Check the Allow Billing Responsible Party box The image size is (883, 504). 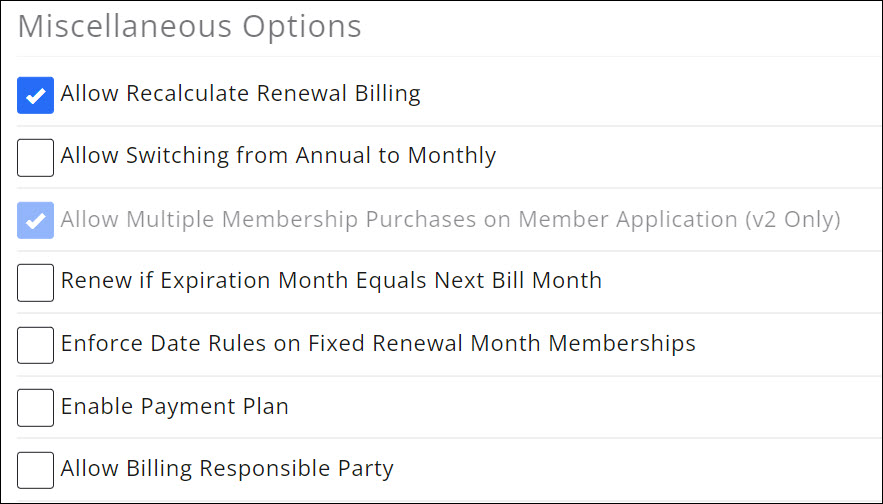pyautogui.click(x=36, y=470)
